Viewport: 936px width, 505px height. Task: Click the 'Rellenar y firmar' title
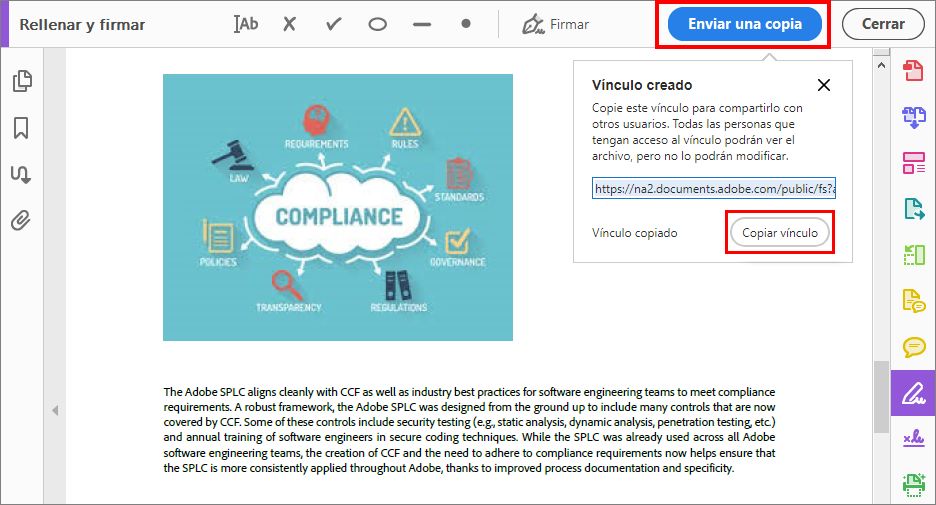tap(82, 24)
